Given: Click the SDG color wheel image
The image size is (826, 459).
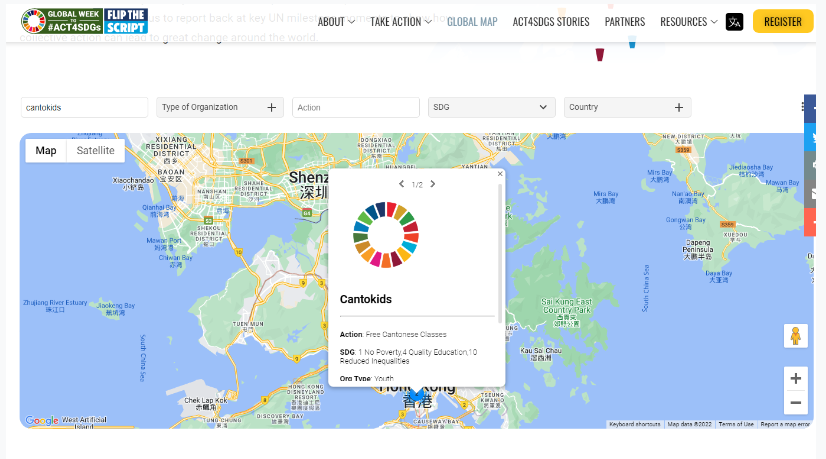Looking at the screenshot, I should click(x=386, y=235).
